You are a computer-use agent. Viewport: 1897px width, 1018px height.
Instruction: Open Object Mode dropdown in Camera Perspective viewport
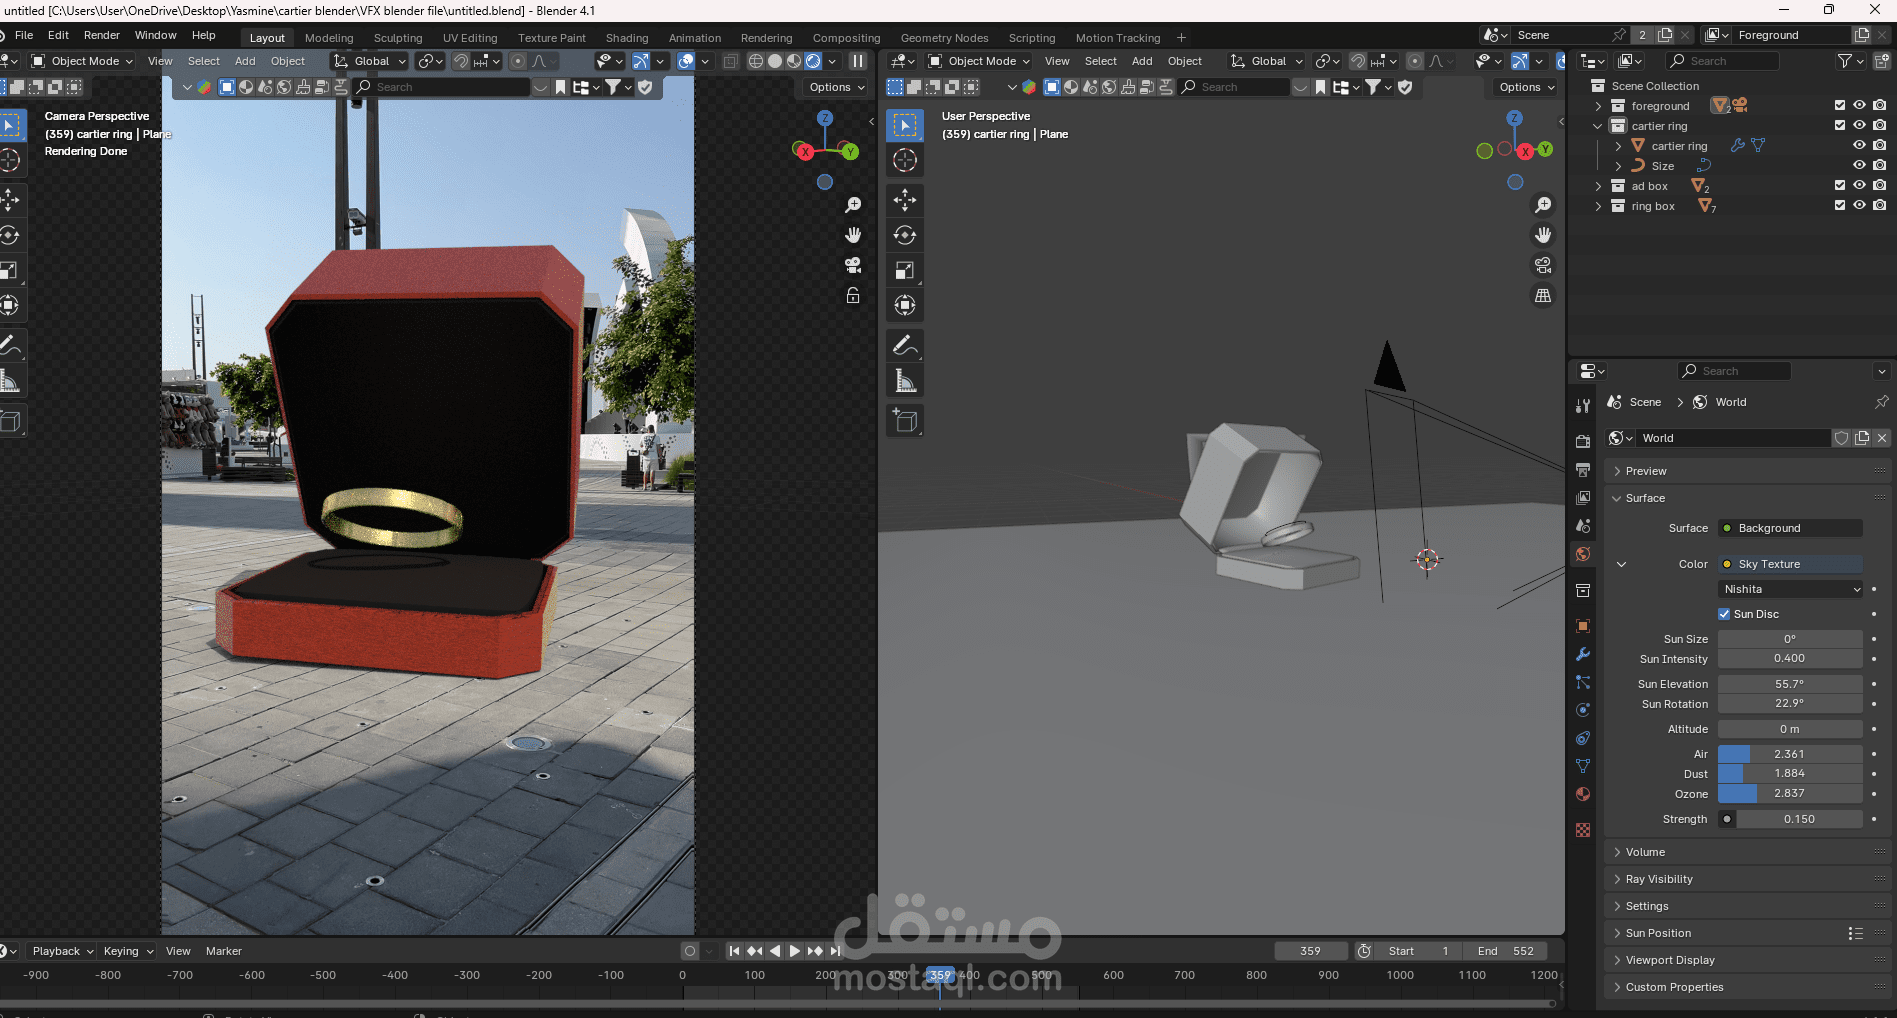[82, 61]
